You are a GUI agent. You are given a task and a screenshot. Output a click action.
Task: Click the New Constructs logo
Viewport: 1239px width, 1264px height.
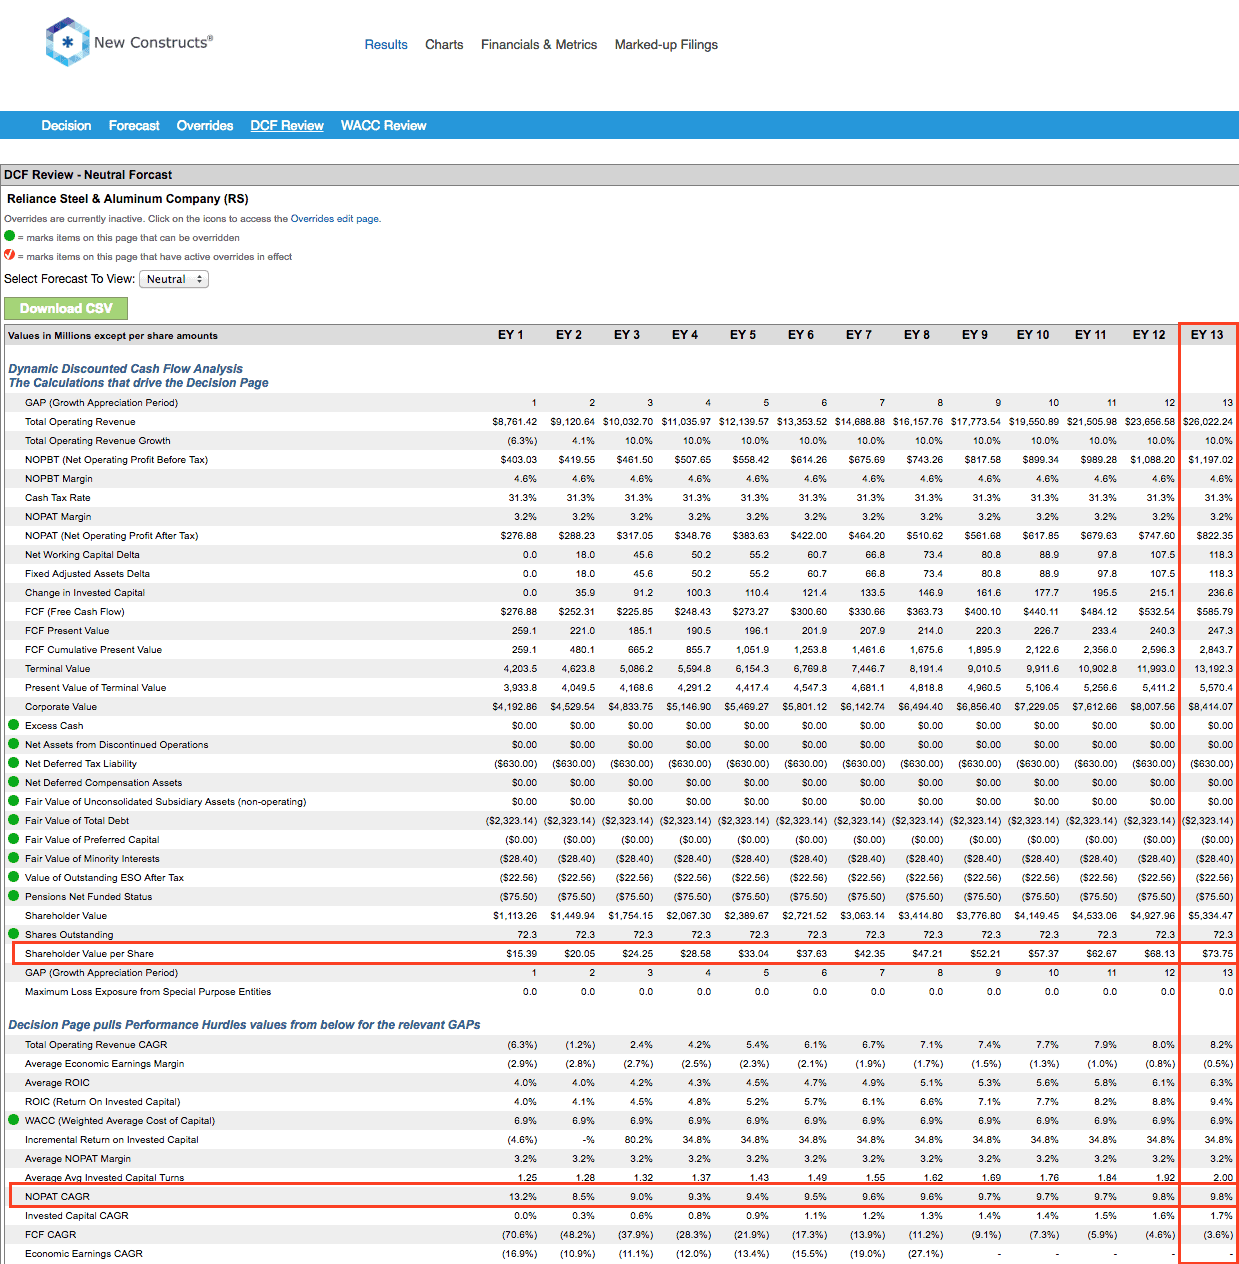(129, 42)
